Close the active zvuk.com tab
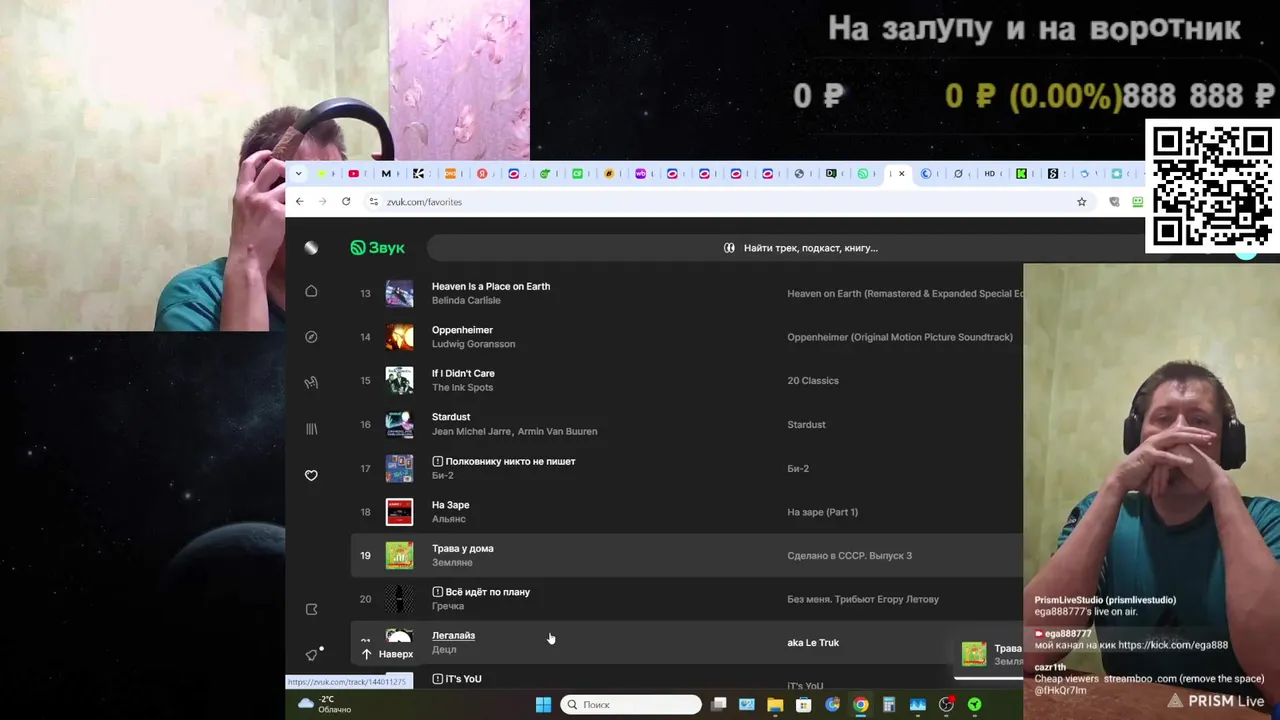Image resolution: width=1280 pixels, height=720 pixels. coord(901,173)
